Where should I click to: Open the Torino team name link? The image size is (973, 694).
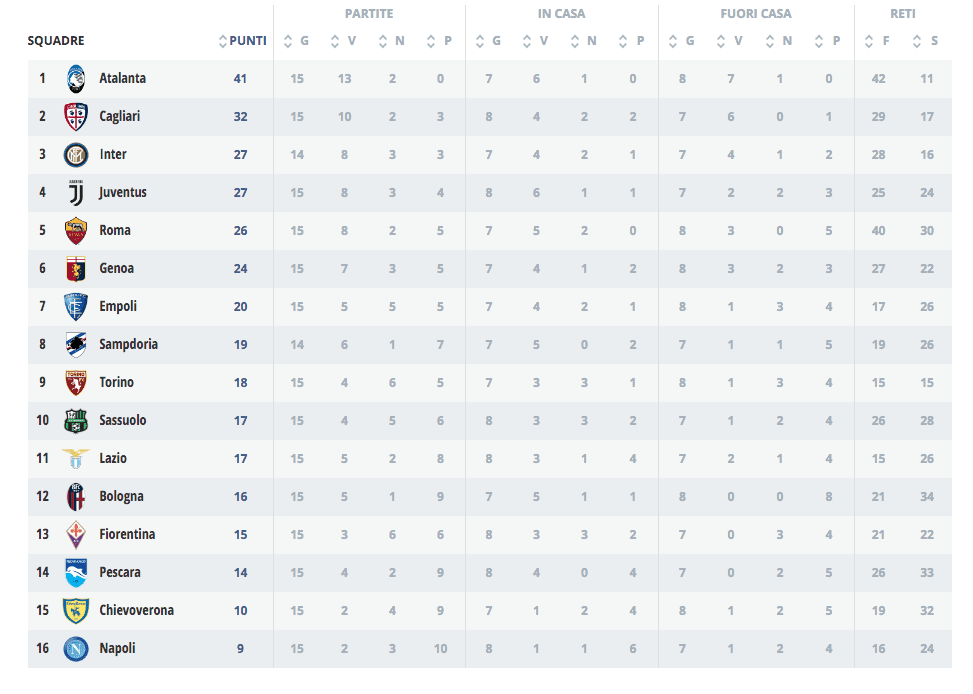pos(116,383)
